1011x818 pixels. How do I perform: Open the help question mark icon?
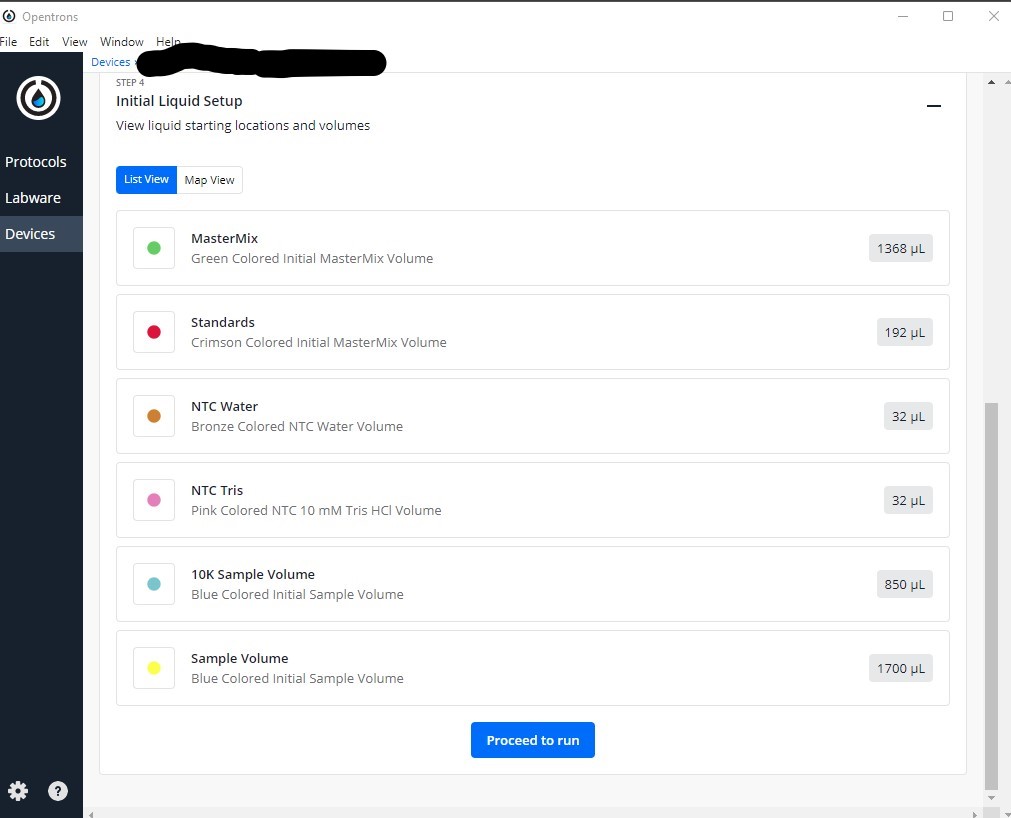[57, 790]
